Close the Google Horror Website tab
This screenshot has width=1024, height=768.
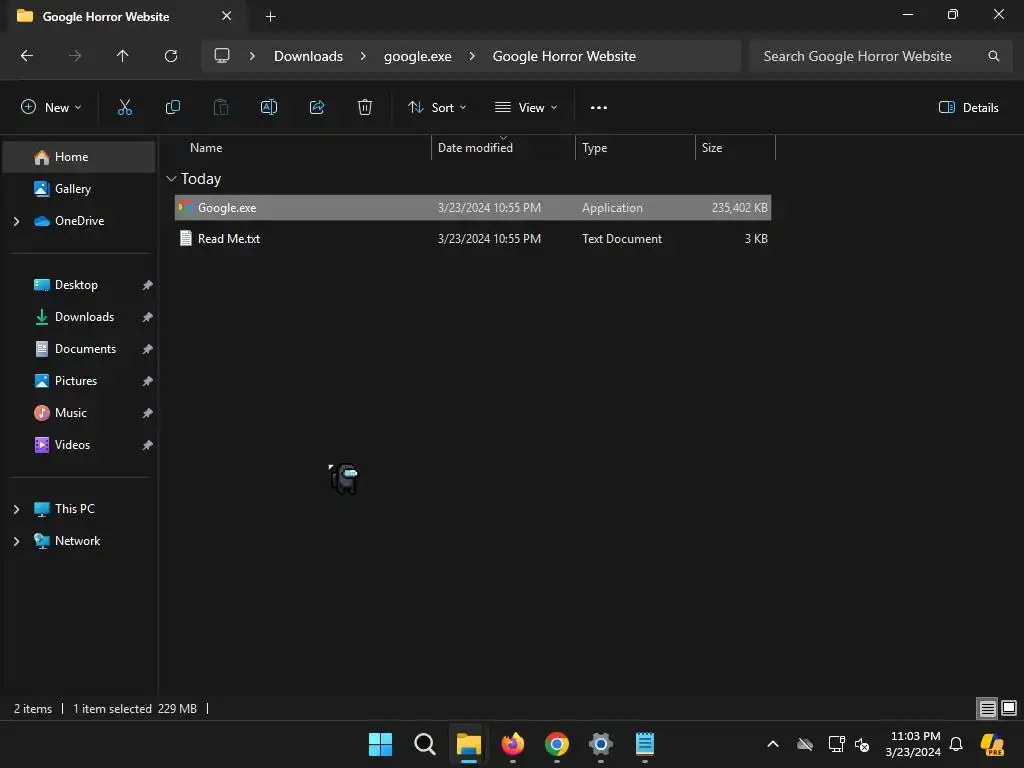tap(227, 16)
